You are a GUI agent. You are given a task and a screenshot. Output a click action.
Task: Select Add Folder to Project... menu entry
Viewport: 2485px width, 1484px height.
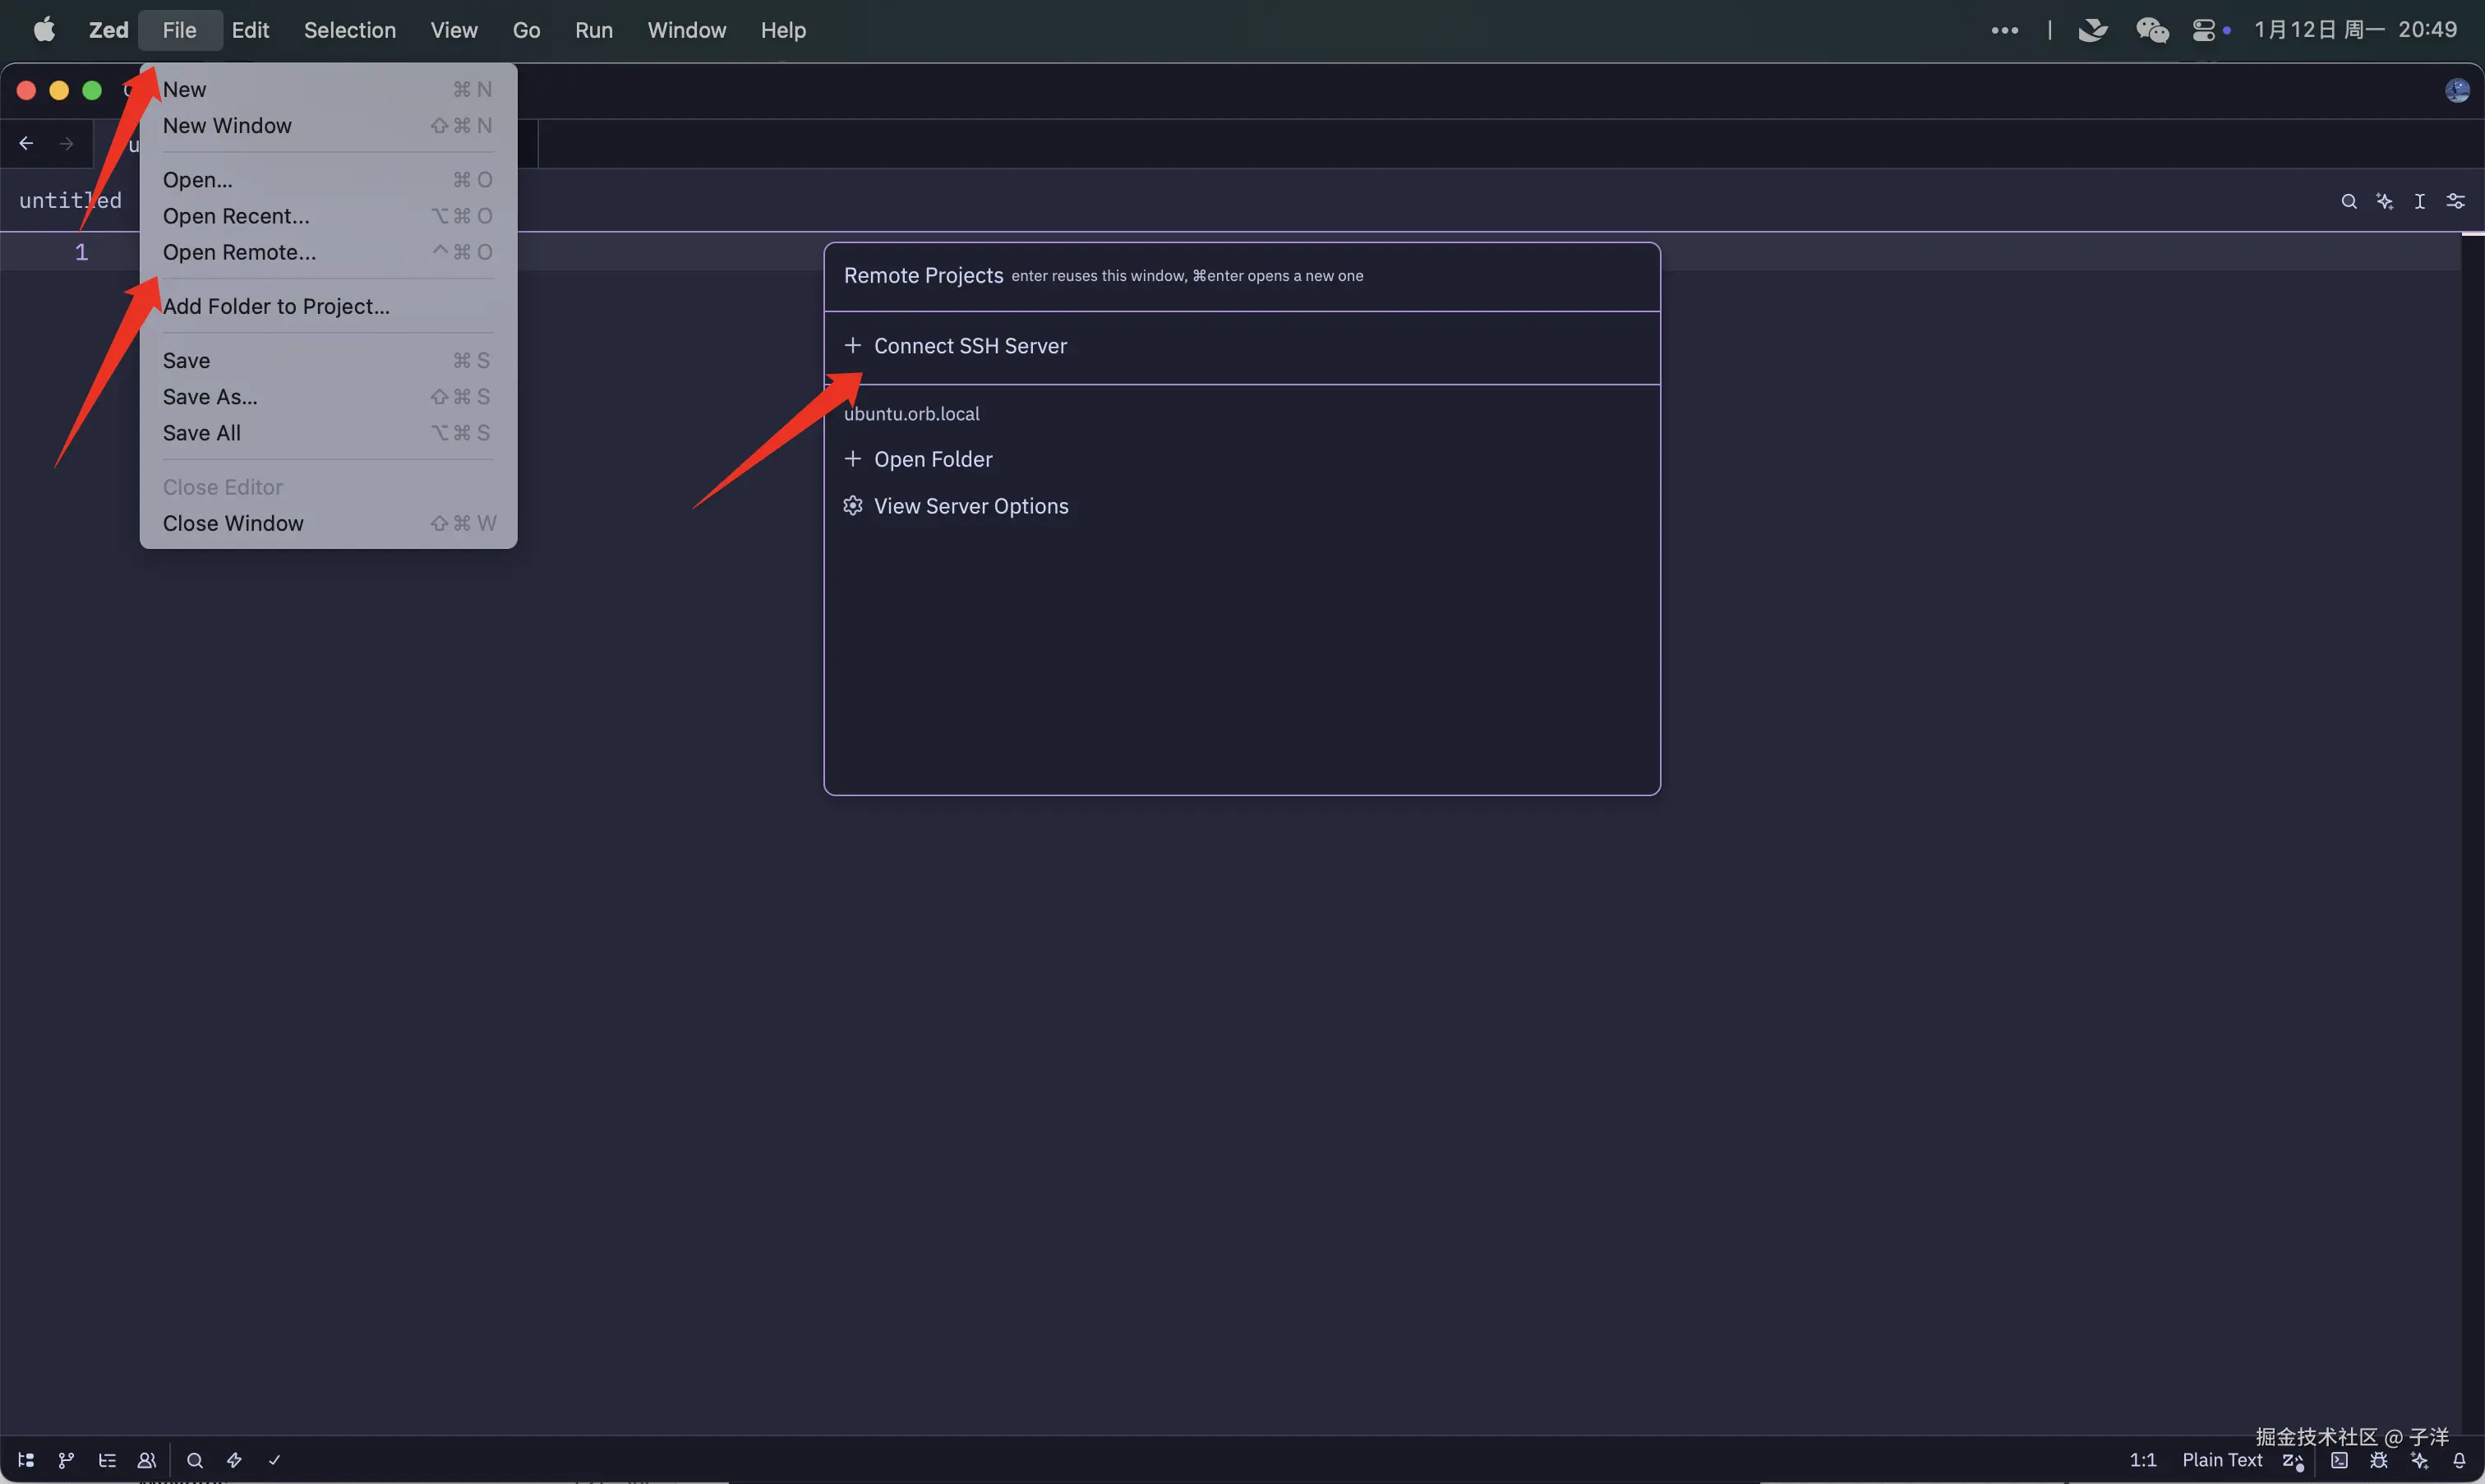pyautogui.click(x=276, y=306)
